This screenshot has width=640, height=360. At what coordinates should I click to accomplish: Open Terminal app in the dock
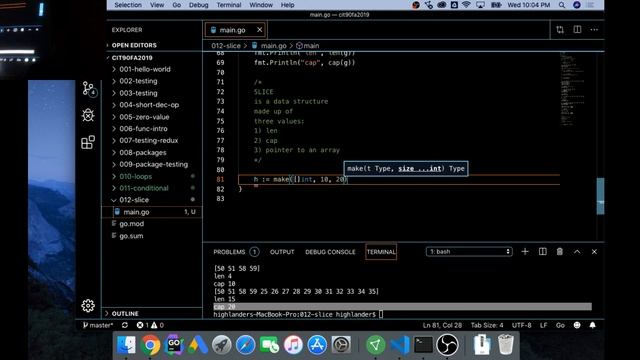pos(423,345)
